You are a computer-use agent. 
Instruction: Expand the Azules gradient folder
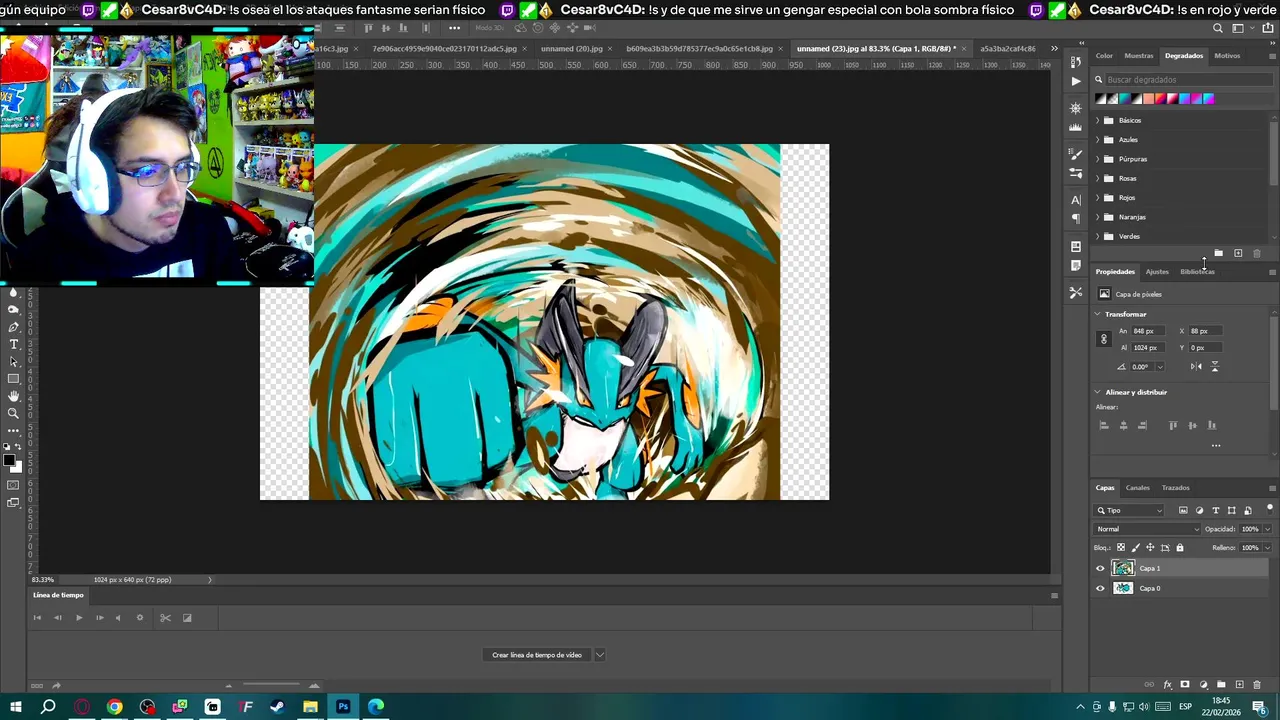pyautogui.click(x=1098, y=140)
